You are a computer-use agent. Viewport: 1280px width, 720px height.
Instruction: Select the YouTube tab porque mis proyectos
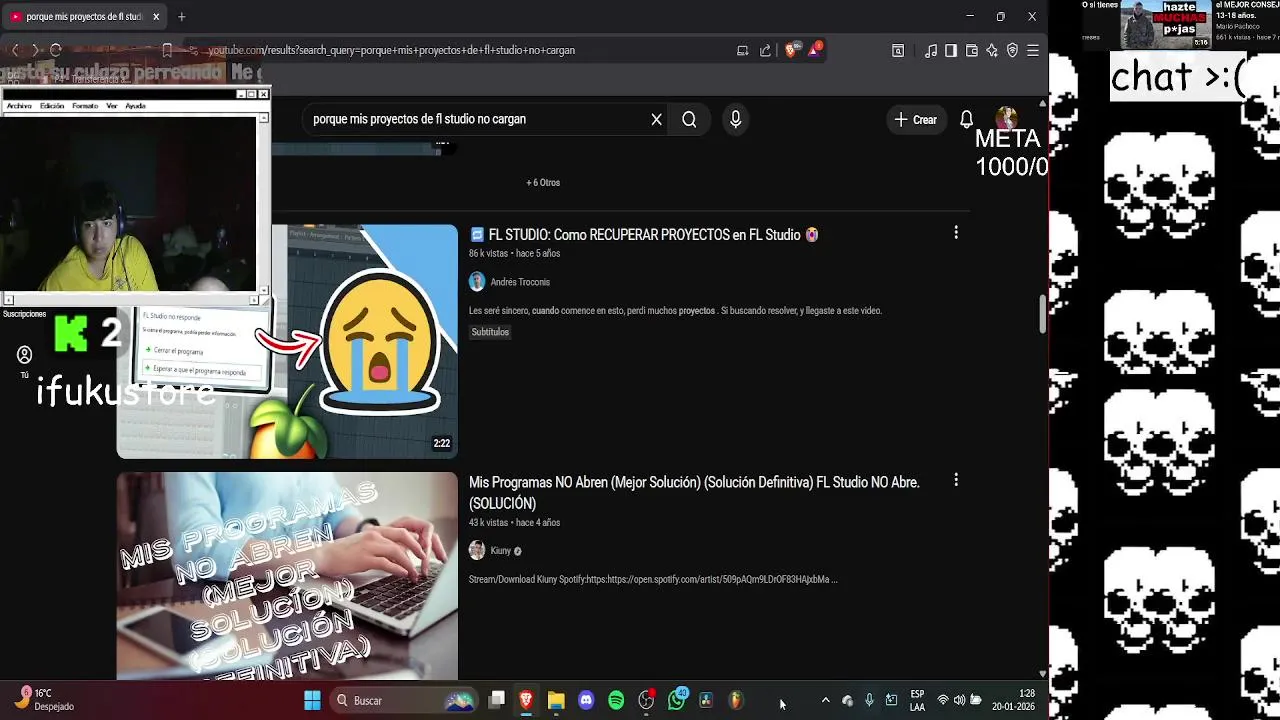[x=85, y=17]
